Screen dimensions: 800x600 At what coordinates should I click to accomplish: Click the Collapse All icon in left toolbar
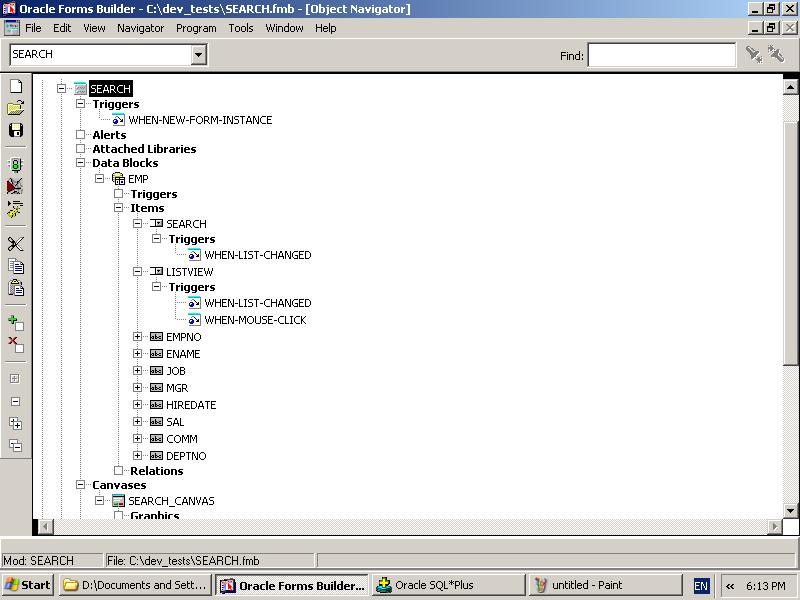pyautogui.click(x=15, y=446)
